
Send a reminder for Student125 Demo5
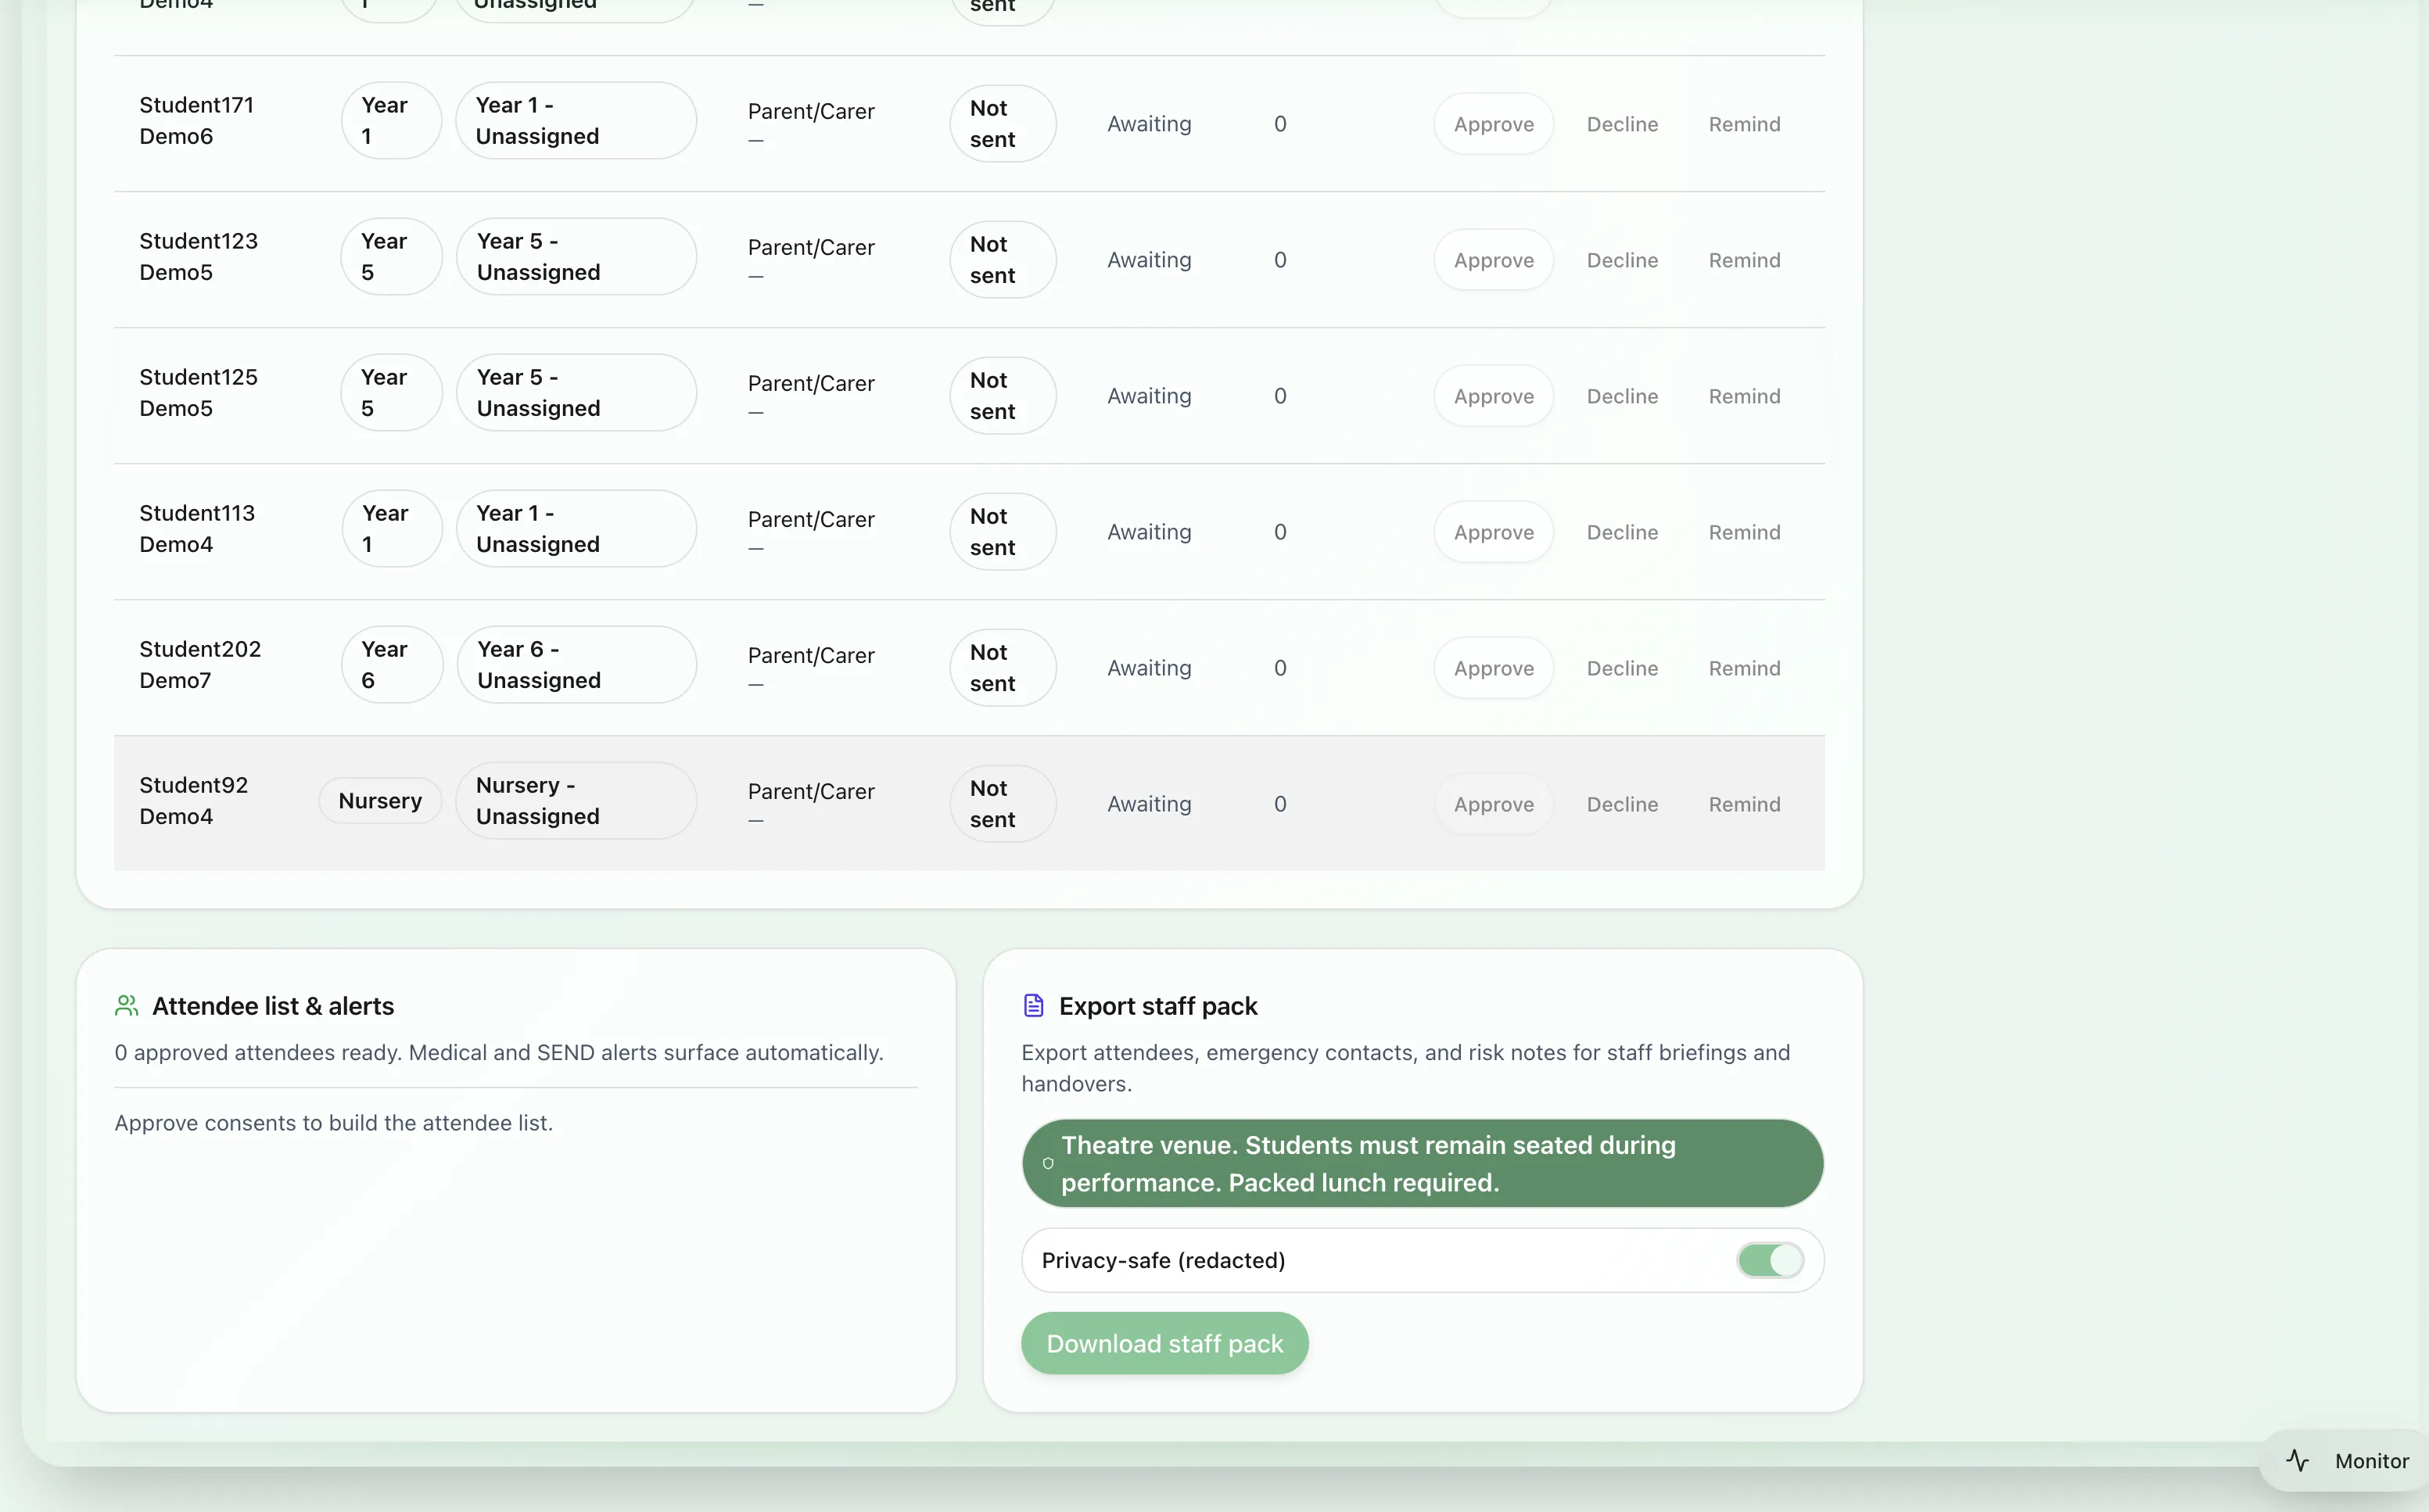point(1744,396)
